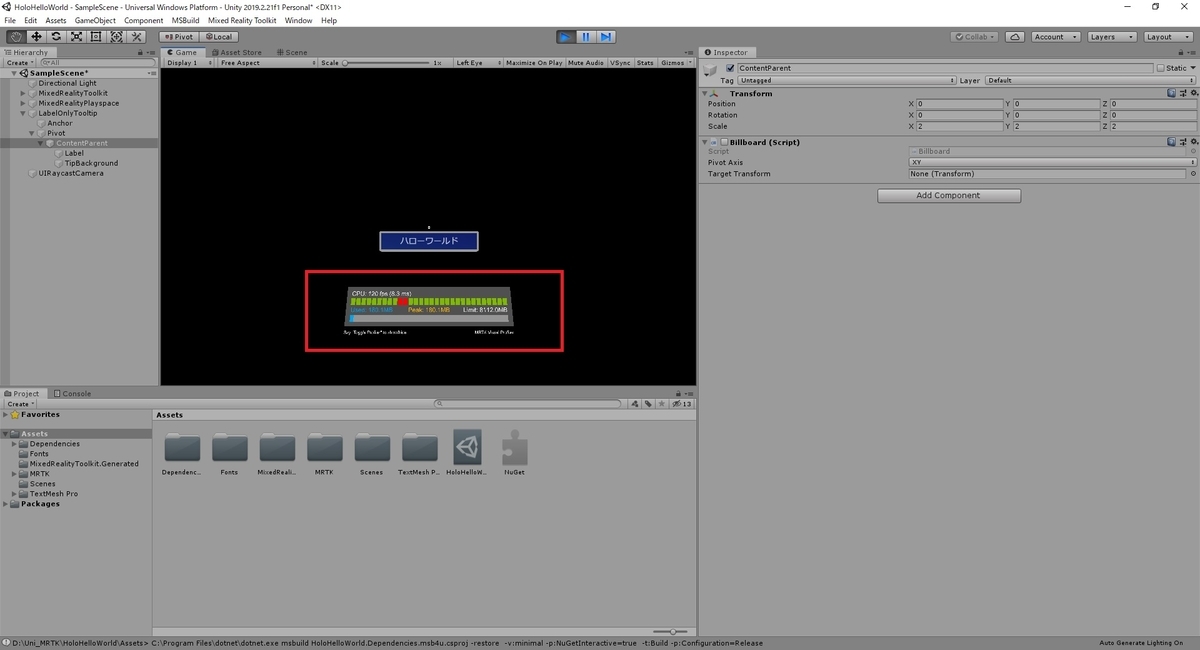Toggle Local/Global handle rotation
Viewport: 1200px width, 650px height.
pyautogui.click(x=217, y=37)
